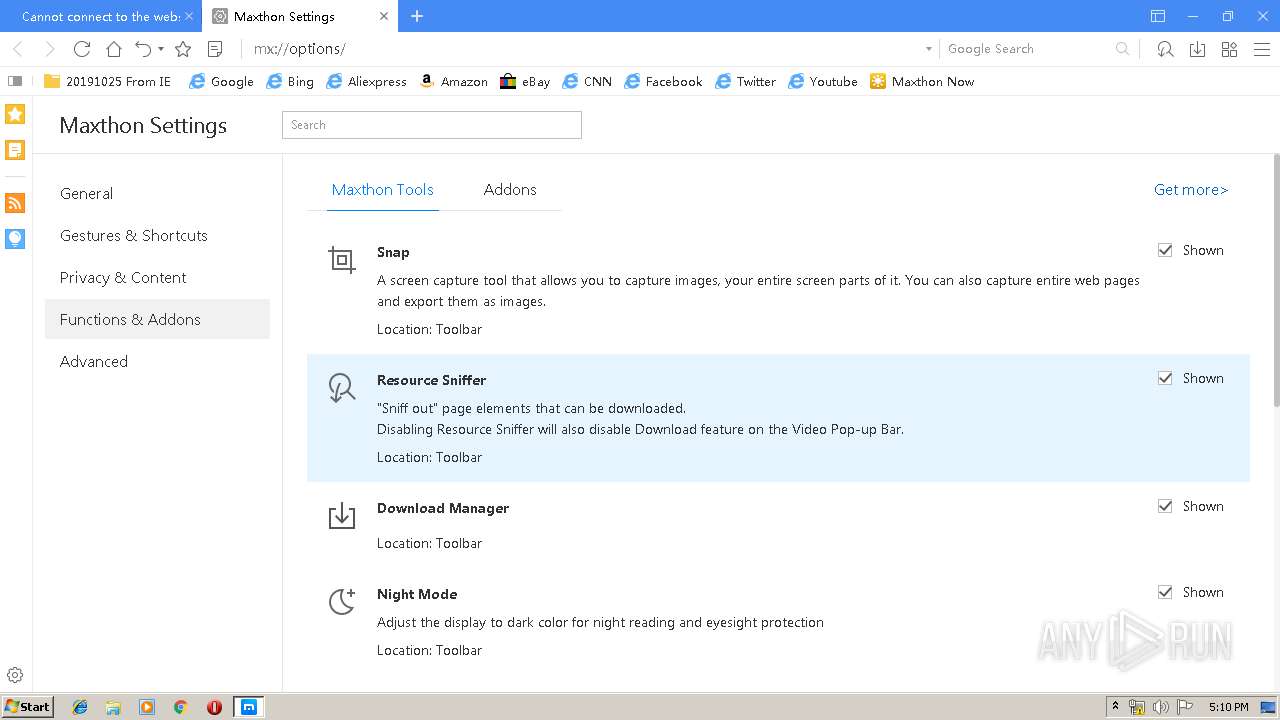This screenshot has width=1280, height=720.
Task: Uncheck Shown for Snap tool
Action: point(1165,250)
